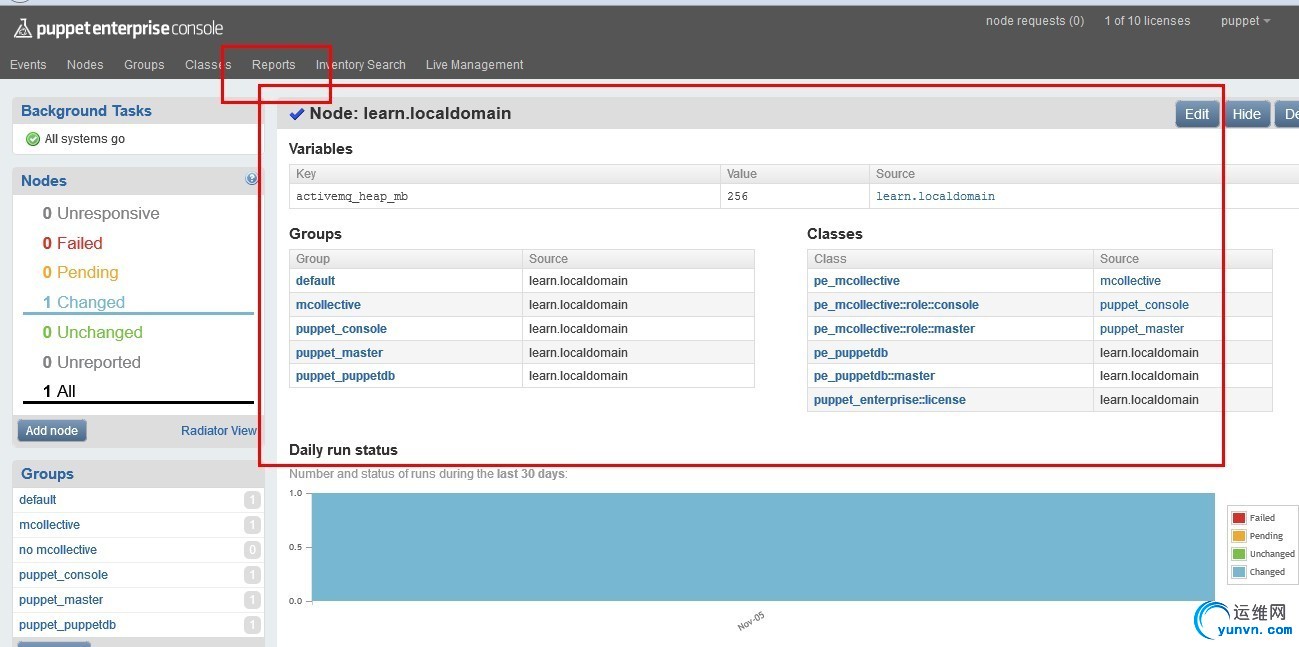Screen dimensions: 1299x647
Task: Open puppet_master in the Groups table
Action: (x=339, y=353)
